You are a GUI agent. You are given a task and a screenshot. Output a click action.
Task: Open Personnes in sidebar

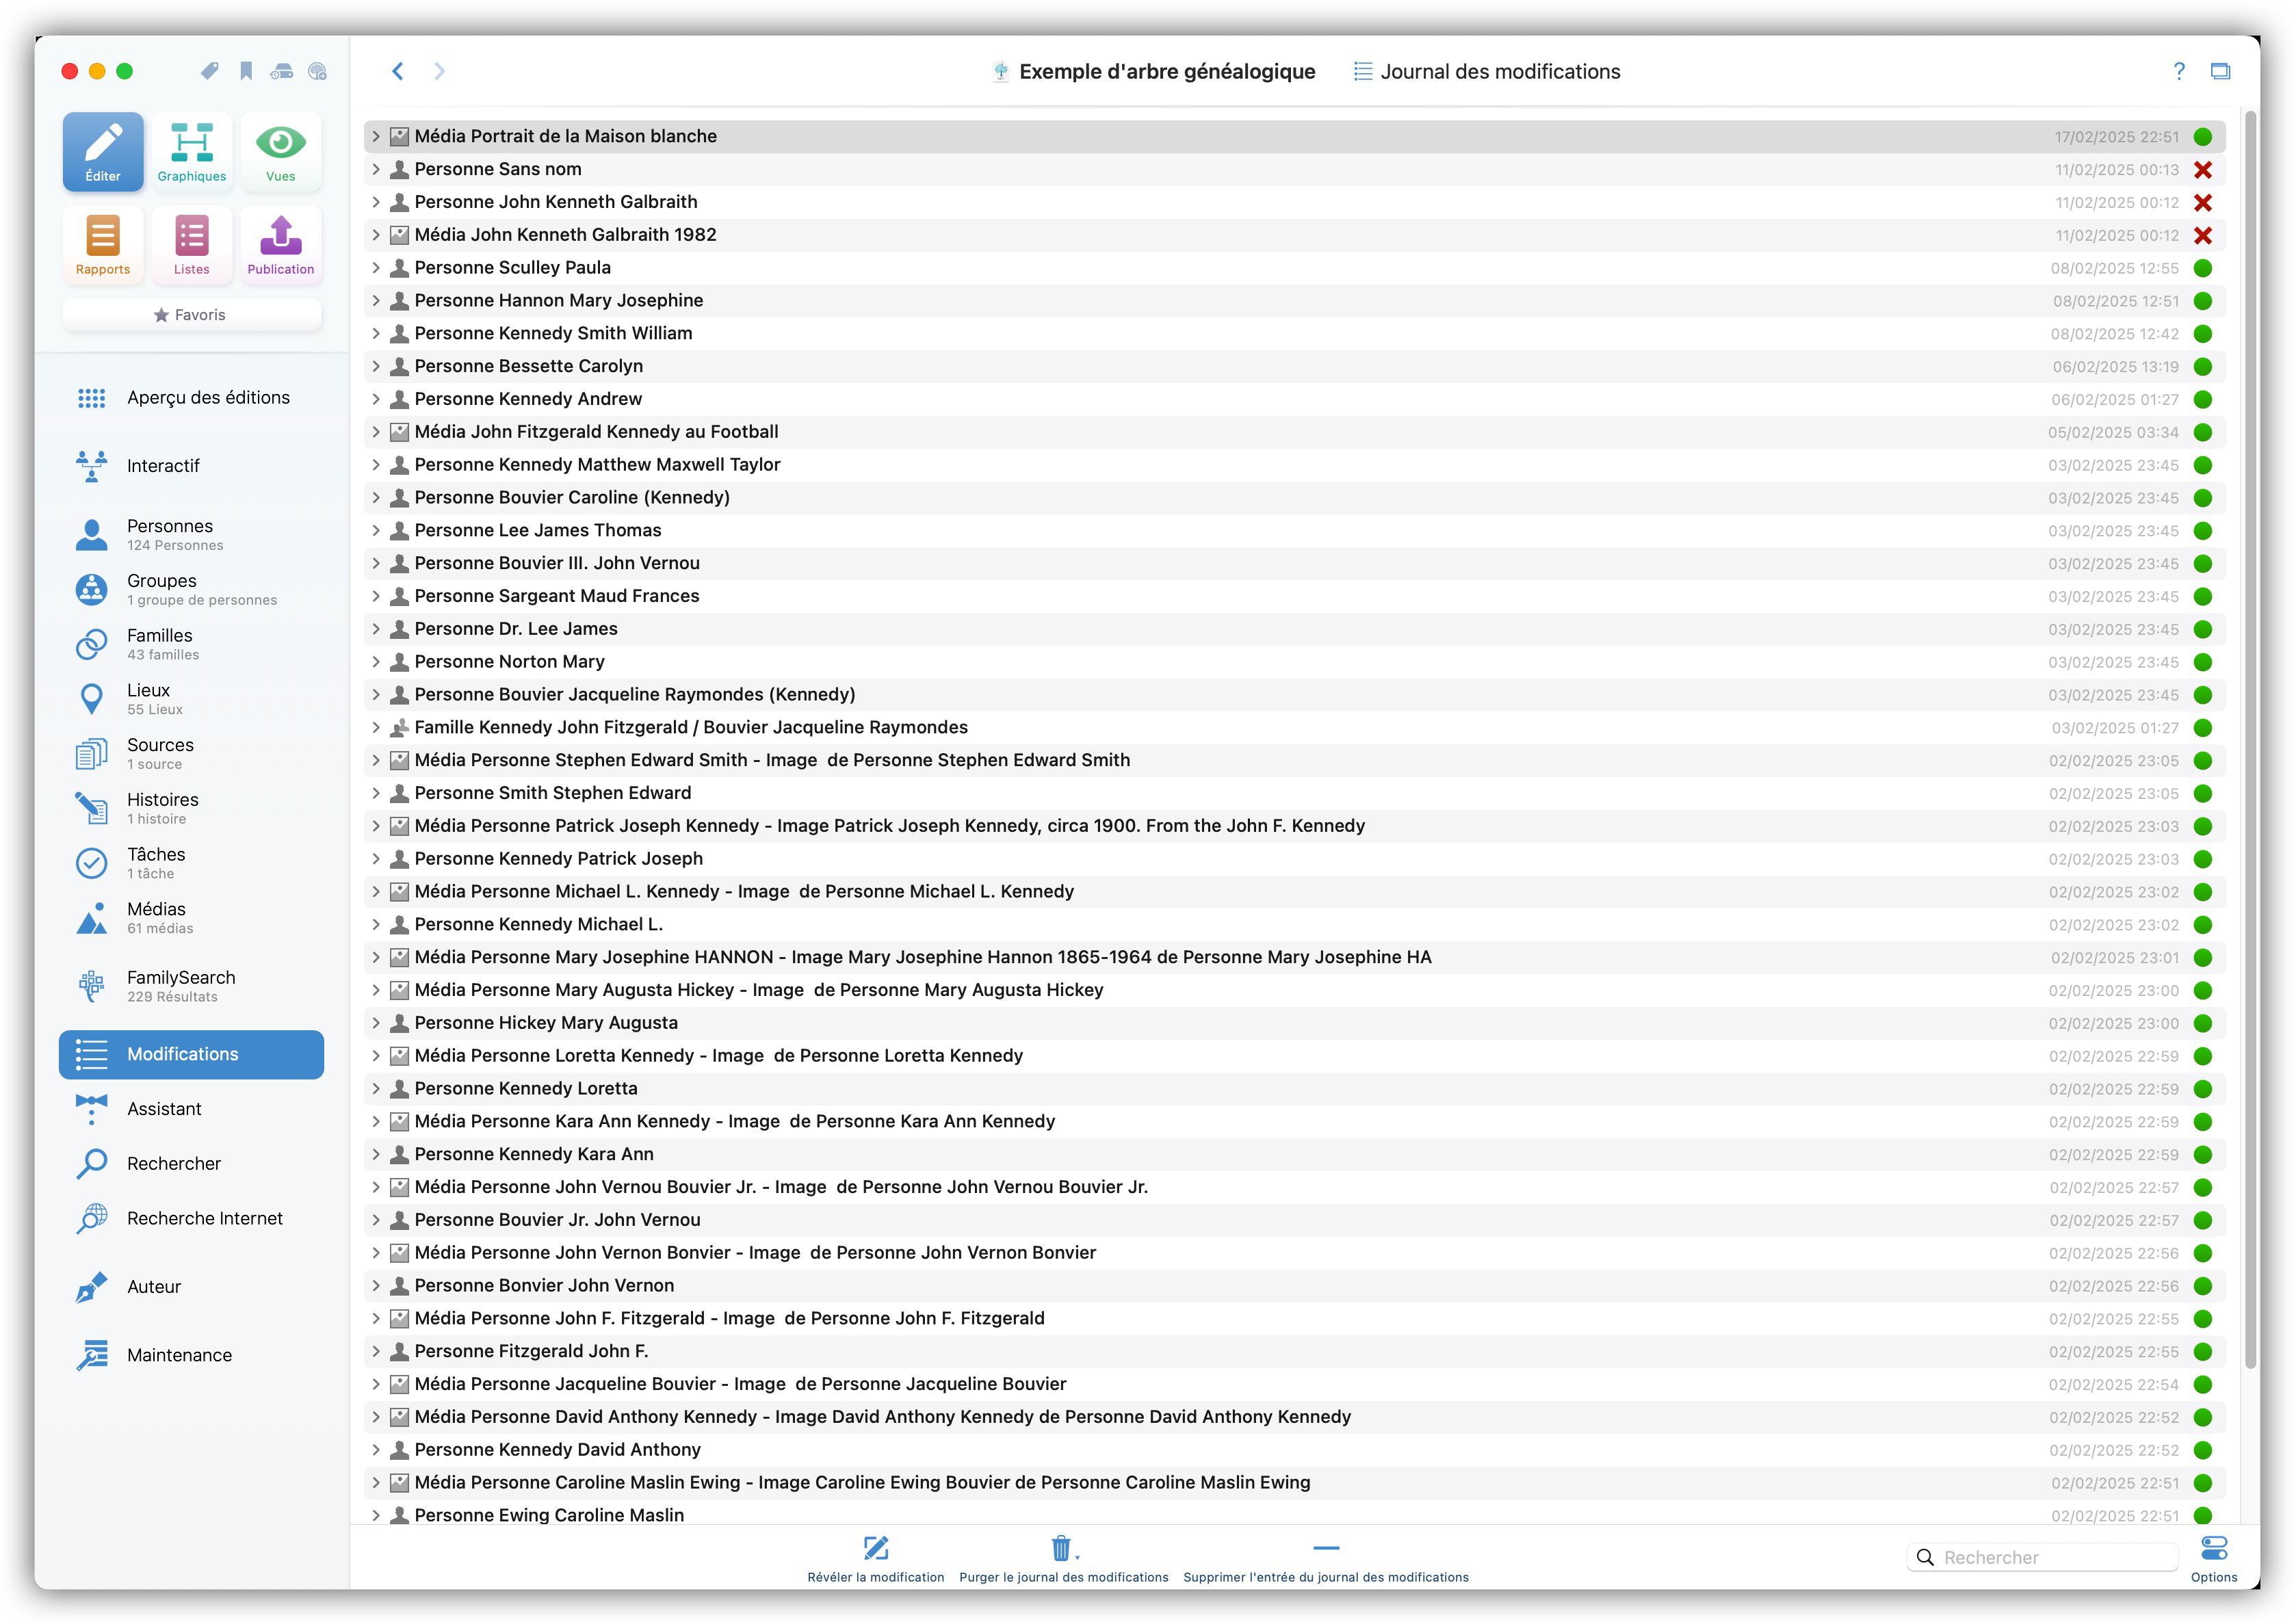(x=191, y=535)
